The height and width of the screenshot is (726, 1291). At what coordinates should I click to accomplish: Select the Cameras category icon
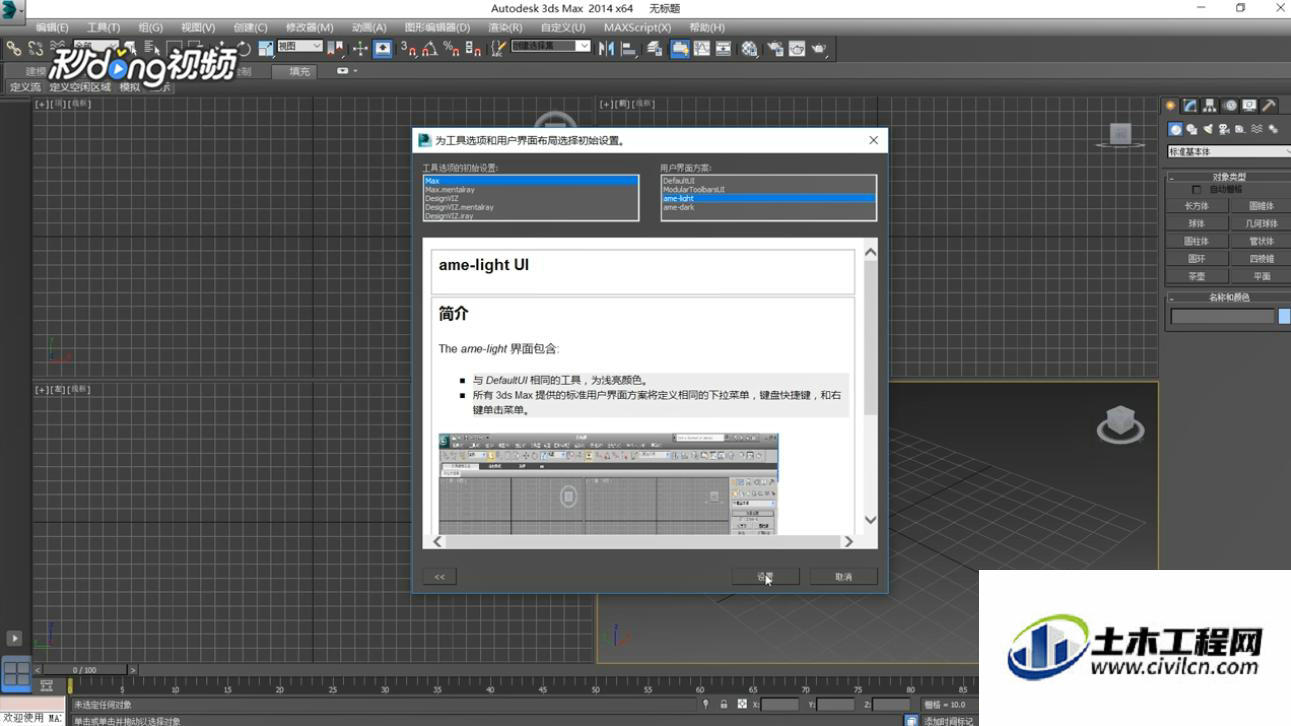(x=1224, y=129)
